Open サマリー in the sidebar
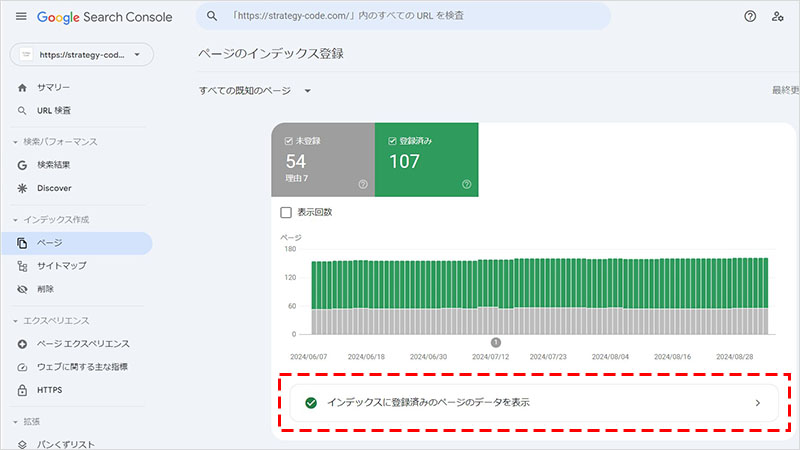This screenshot has width=800, height=450. click(53, 88)
